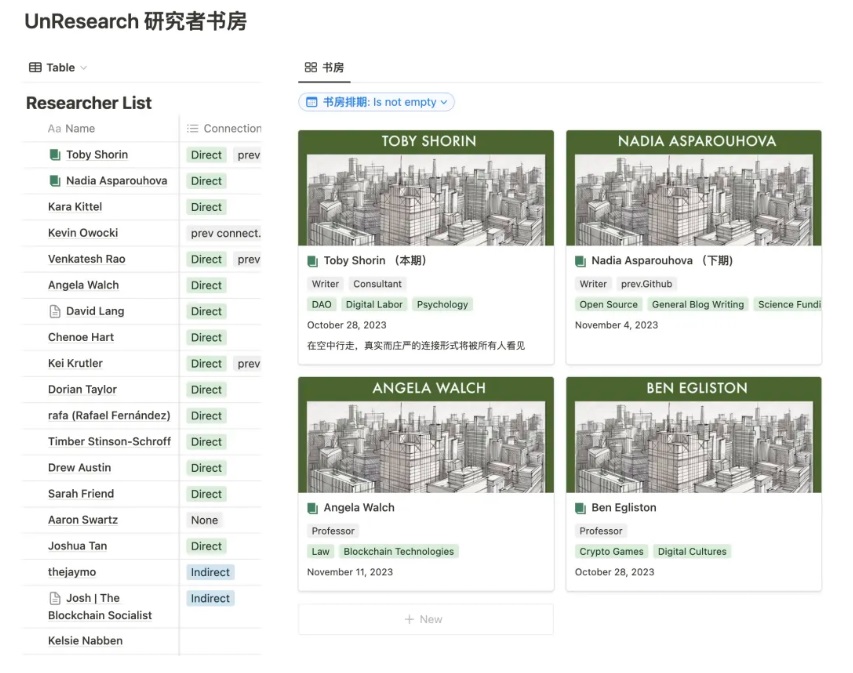Click gallery grid icon in 书房 tab
The width and height of the screenshot is (853, 673).
coord(310,68)
